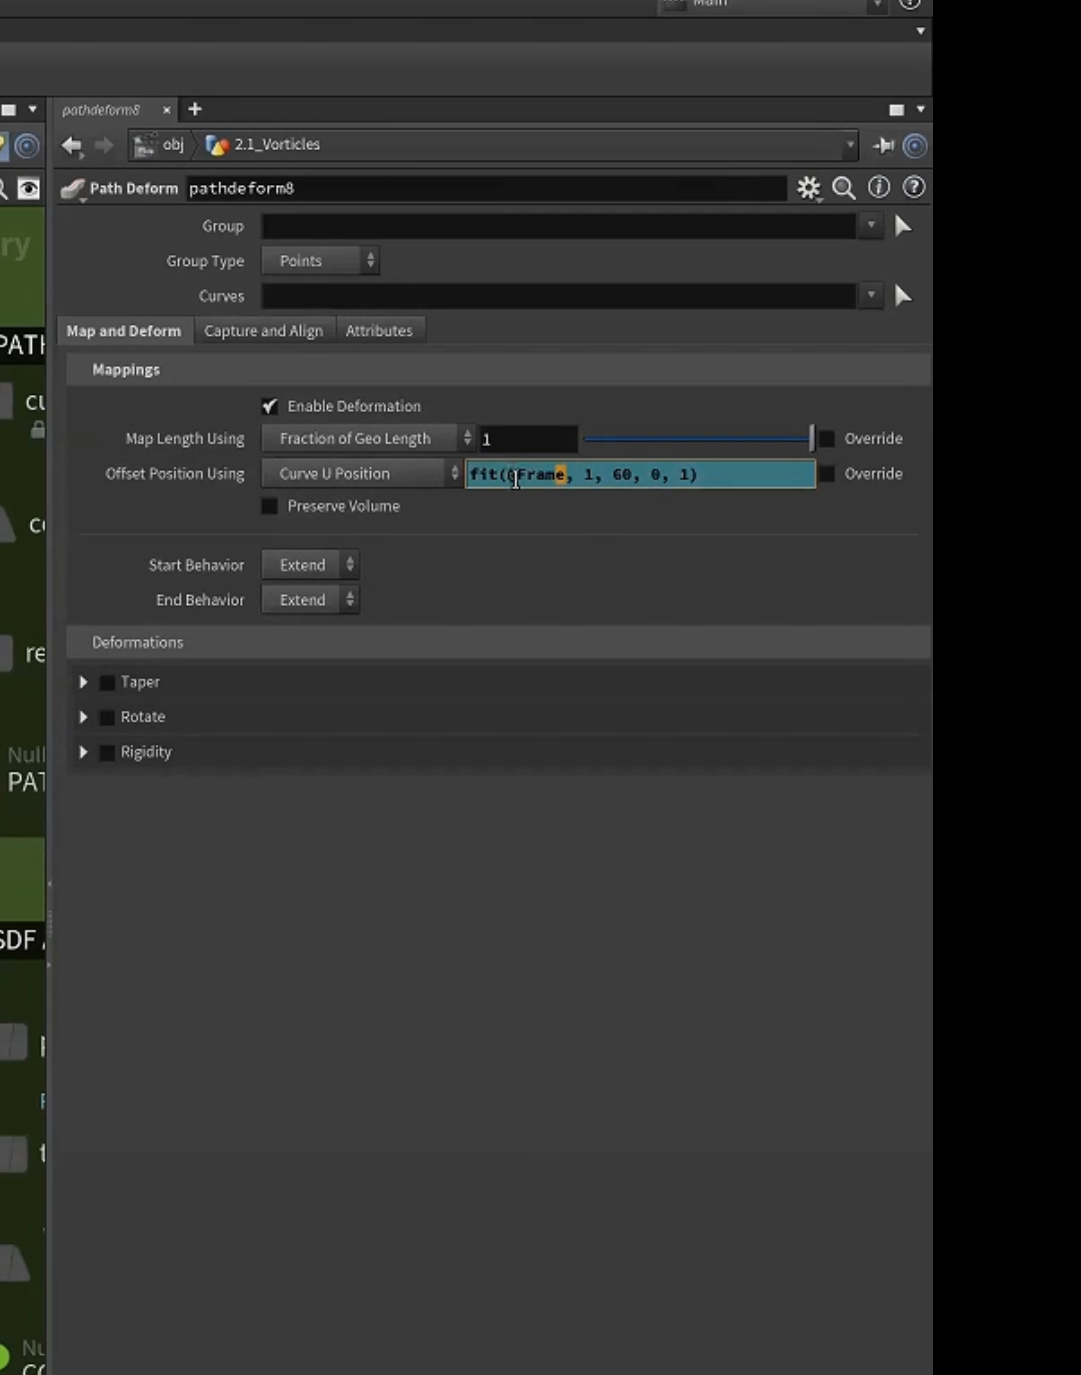1081x1375 pixels.
Task: Click the 2.1_Vorticles path segment
Action: (x=277, y=145)
